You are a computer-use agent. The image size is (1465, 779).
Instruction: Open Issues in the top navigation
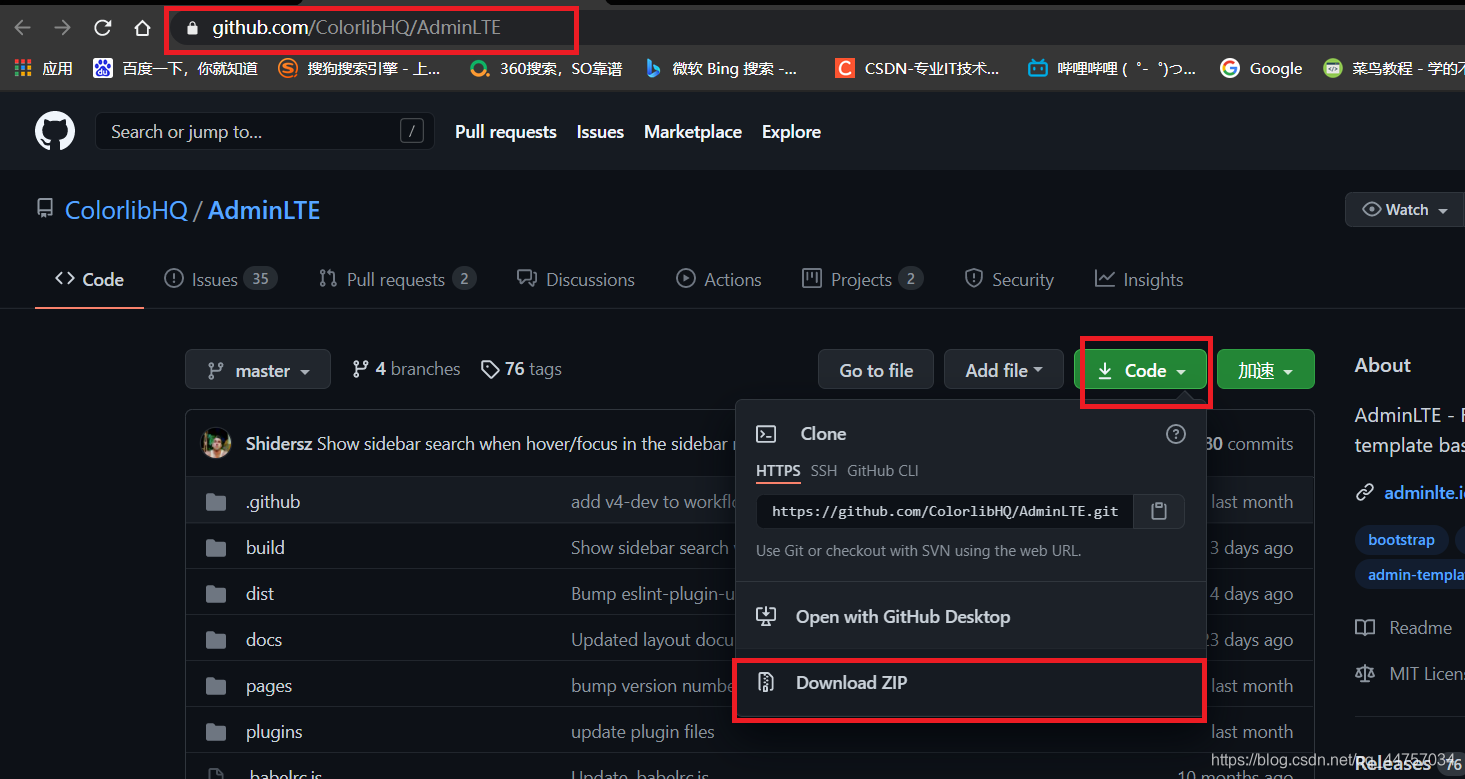600,132
